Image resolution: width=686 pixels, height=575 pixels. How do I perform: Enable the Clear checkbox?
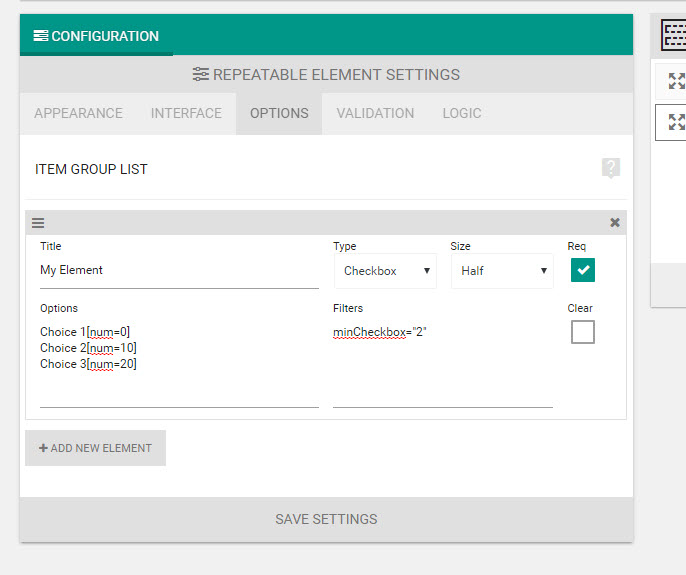click(x=583, y=332)
